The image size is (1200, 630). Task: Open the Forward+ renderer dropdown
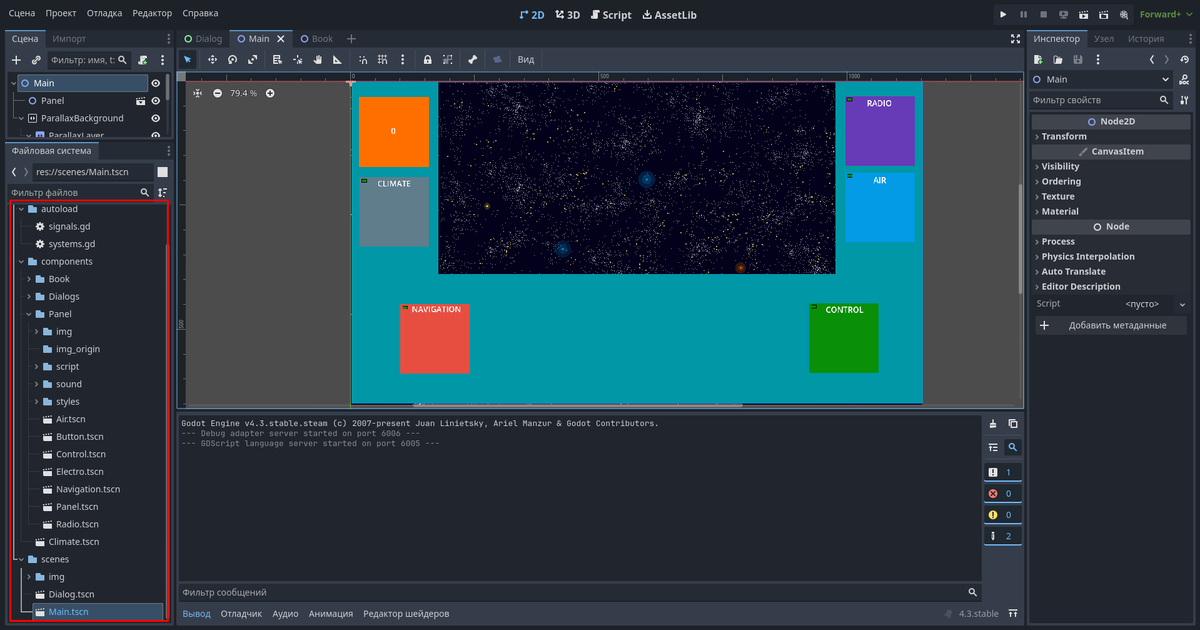coord(1167,14)
